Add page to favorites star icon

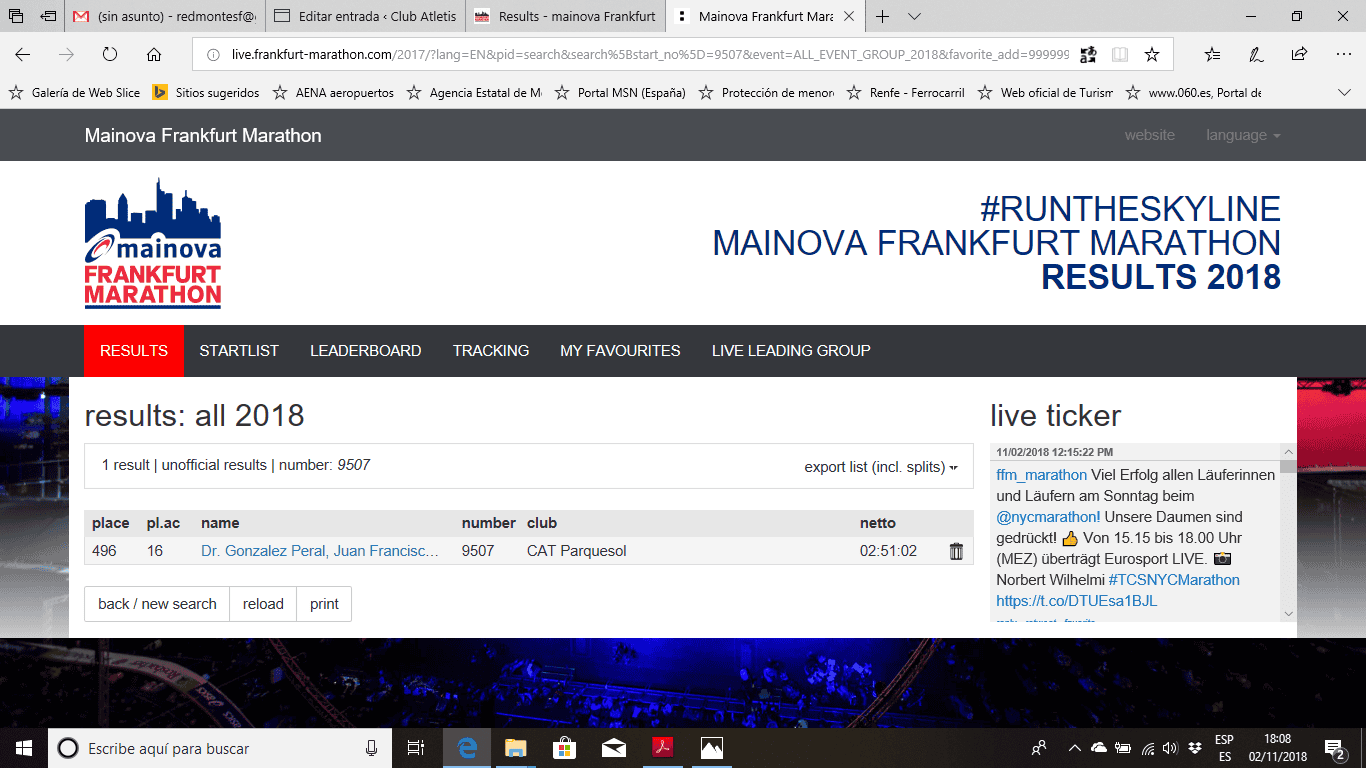(x=1152, y=55)
